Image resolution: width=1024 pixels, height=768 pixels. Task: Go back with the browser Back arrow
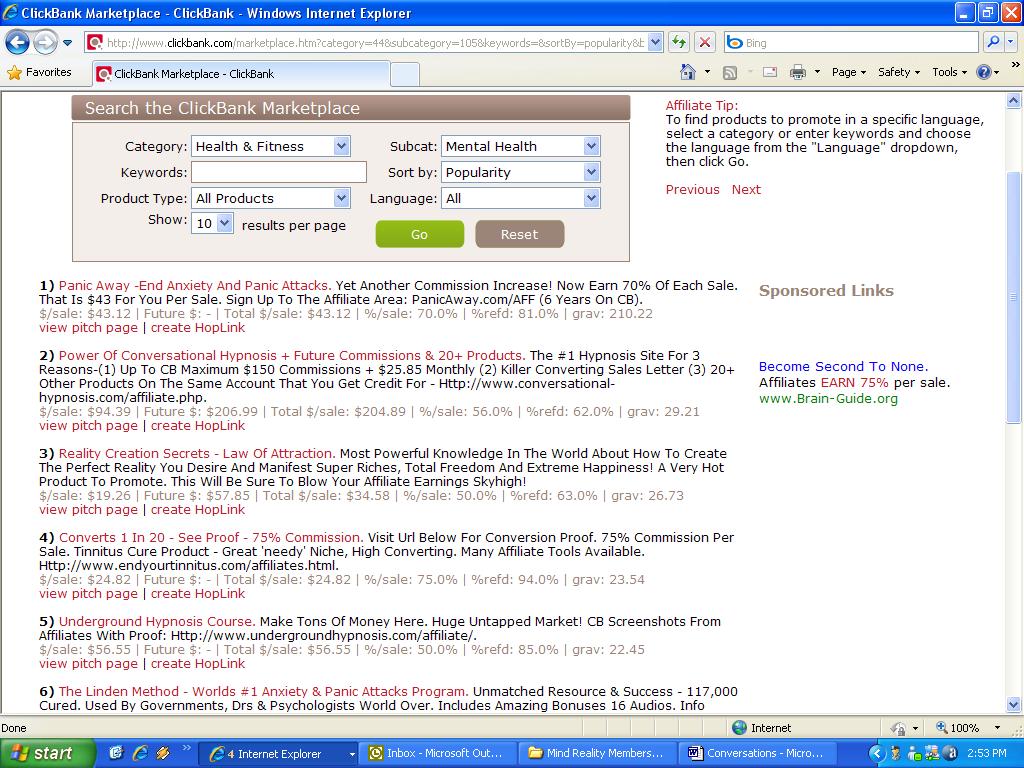16,43
